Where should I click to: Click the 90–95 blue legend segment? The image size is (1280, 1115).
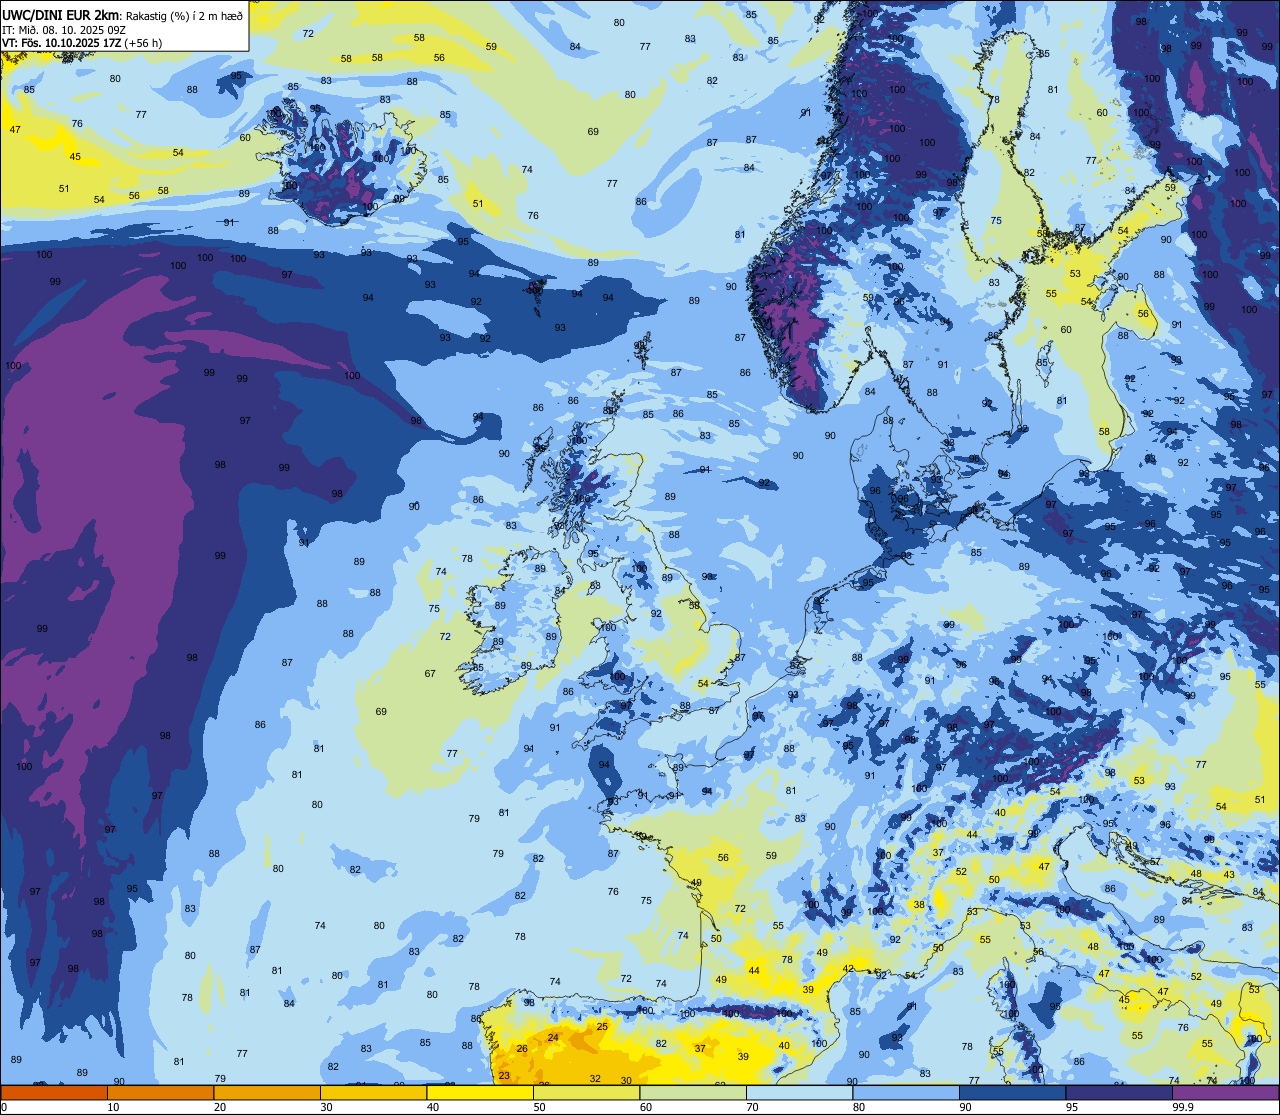tap(1012, 1092)
